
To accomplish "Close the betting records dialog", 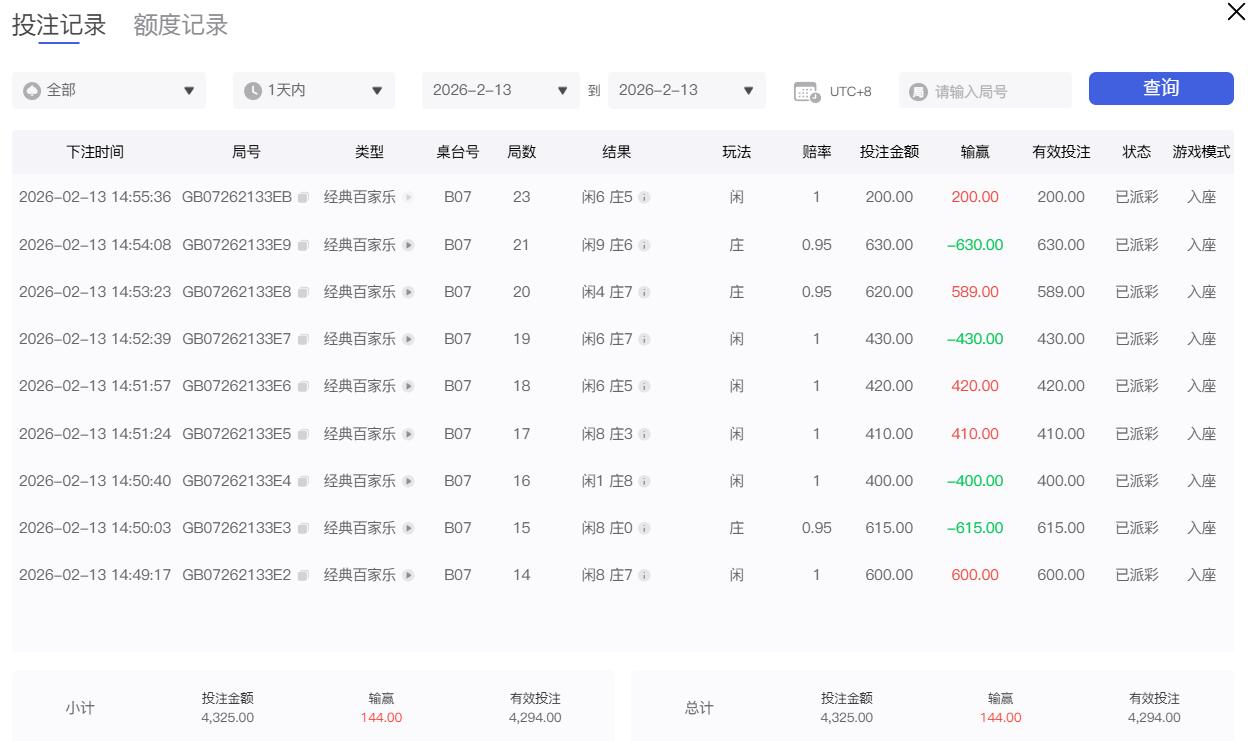I will pos(1236,12).
